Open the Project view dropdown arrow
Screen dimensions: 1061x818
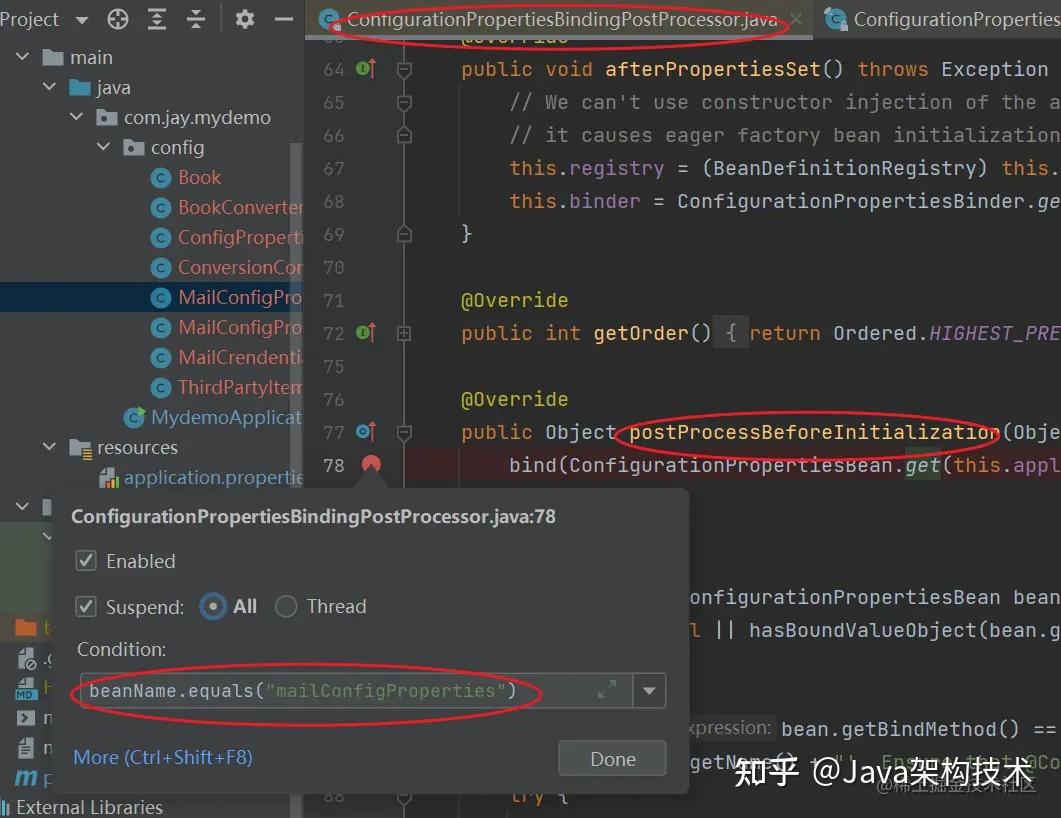80,18
